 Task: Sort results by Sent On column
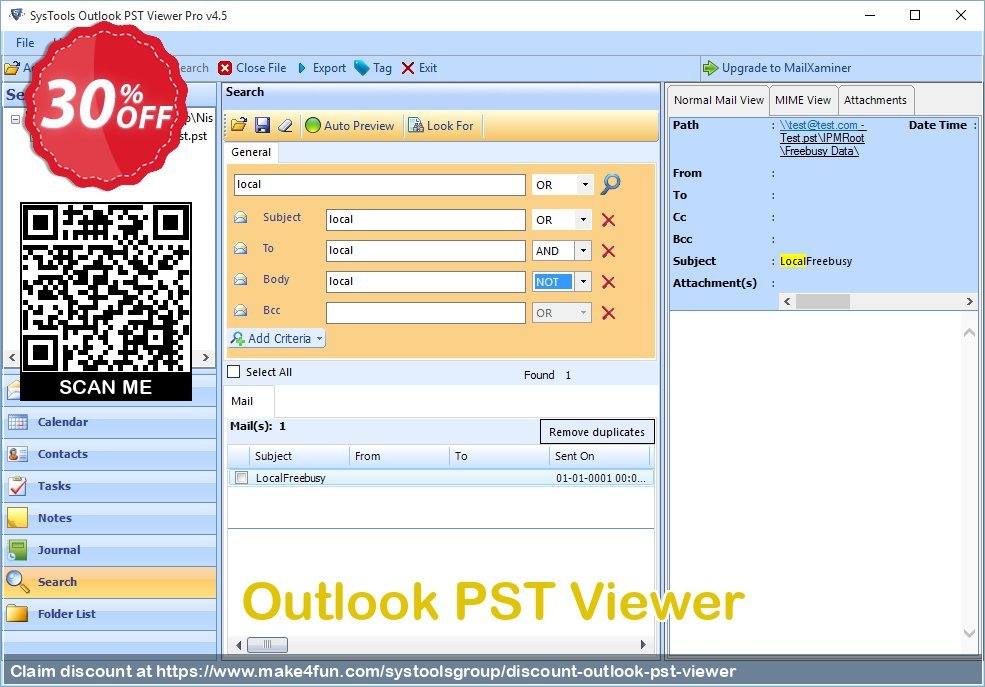point(599,456)
